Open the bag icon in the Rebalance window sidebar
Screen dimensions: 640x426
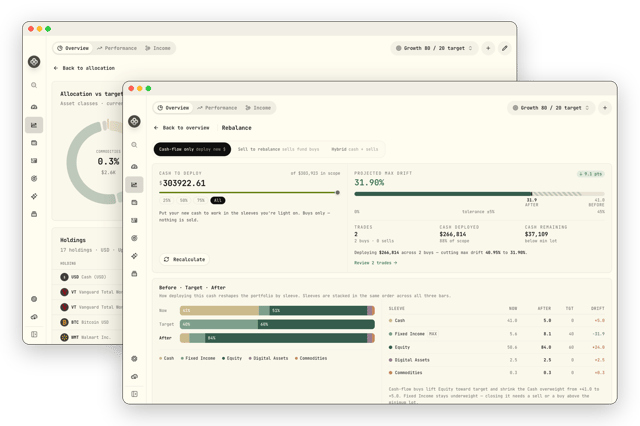click(x=134, y=273)
